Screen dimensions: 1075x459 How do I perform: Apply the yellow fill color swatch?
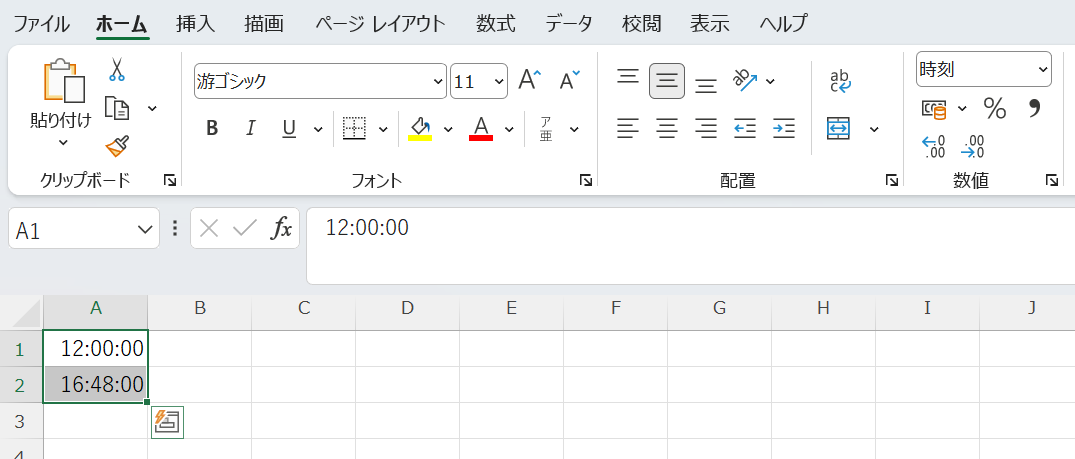419,129
